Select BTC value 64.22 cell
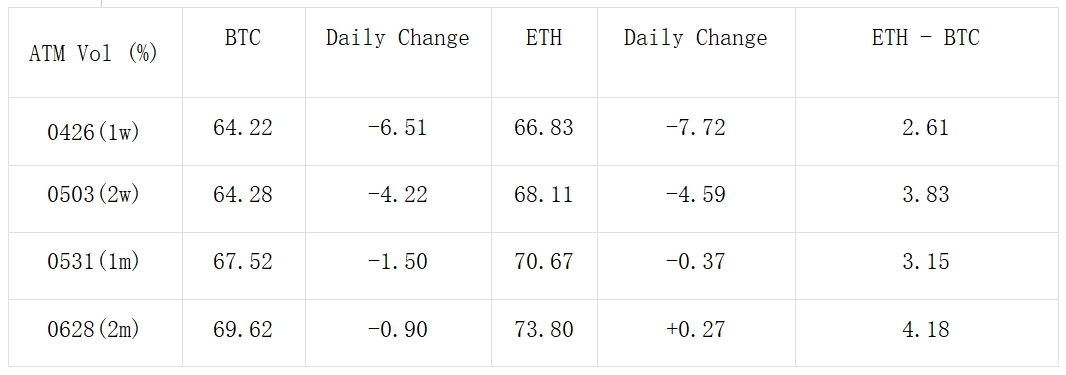Screen dimensions: 1066x375 coord(243,131)
